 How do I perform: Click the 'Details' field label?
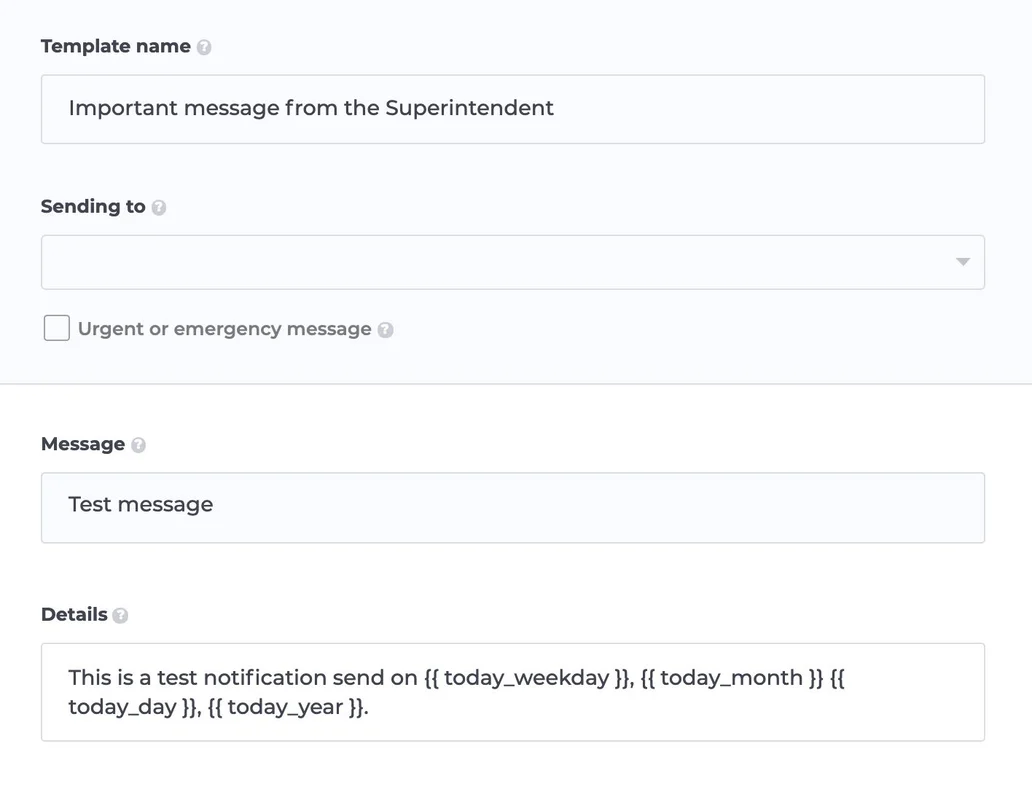[x=74, y=615]
